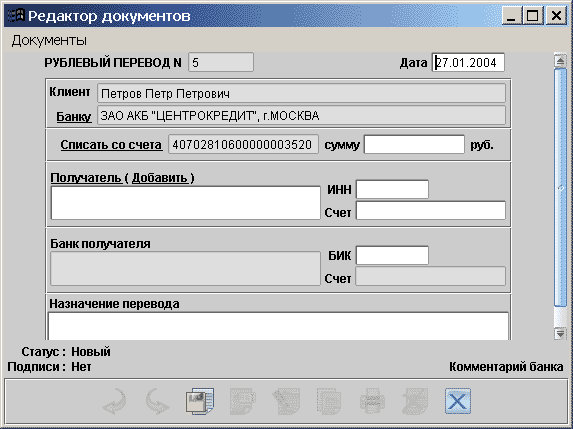Click the greyed-out copy document icon
573x429 pixels.
tap(329, 401)
